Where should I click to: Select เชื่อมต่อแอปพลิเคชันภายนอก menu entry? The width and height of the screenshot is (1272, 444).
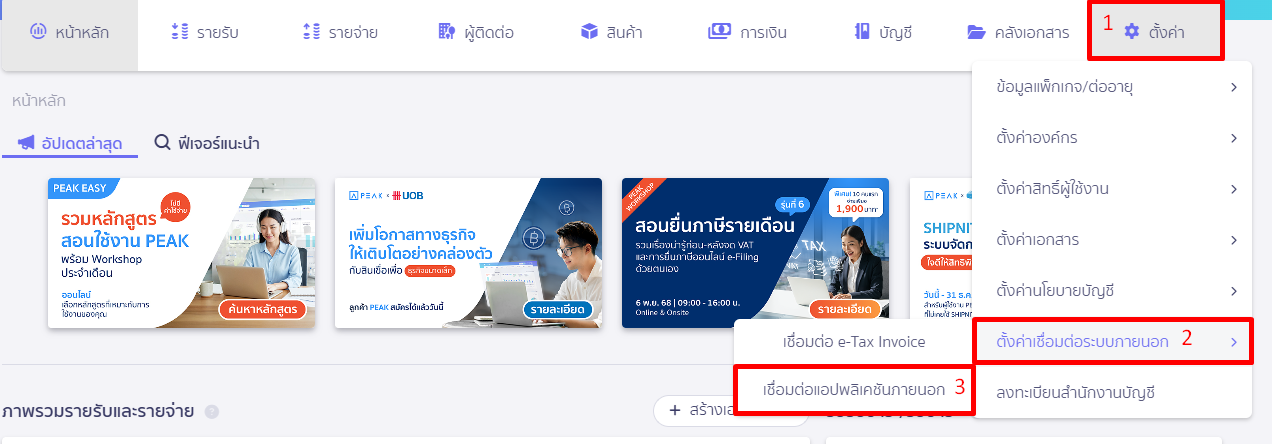(x=853, y=388)
